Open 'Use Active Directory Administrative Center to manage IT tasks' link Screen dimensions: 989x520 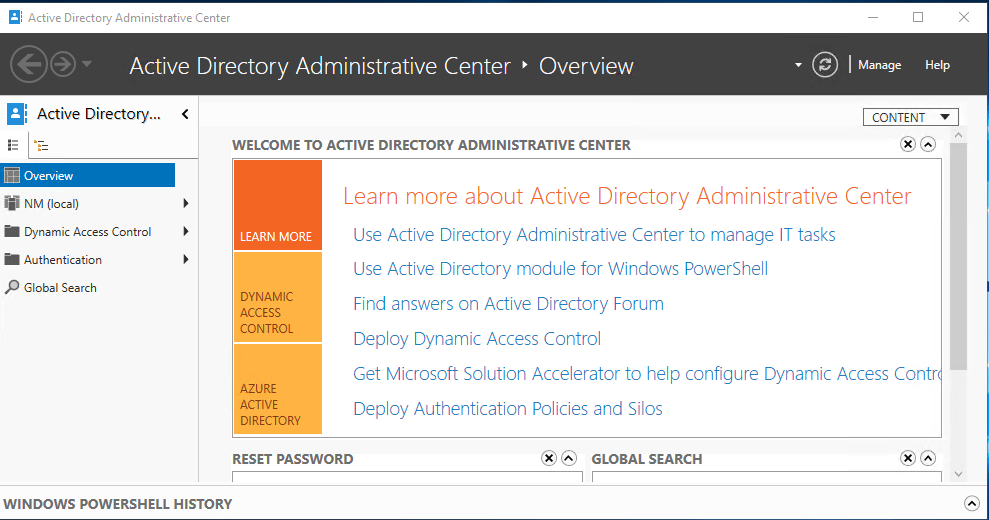[x=594, y=235]
